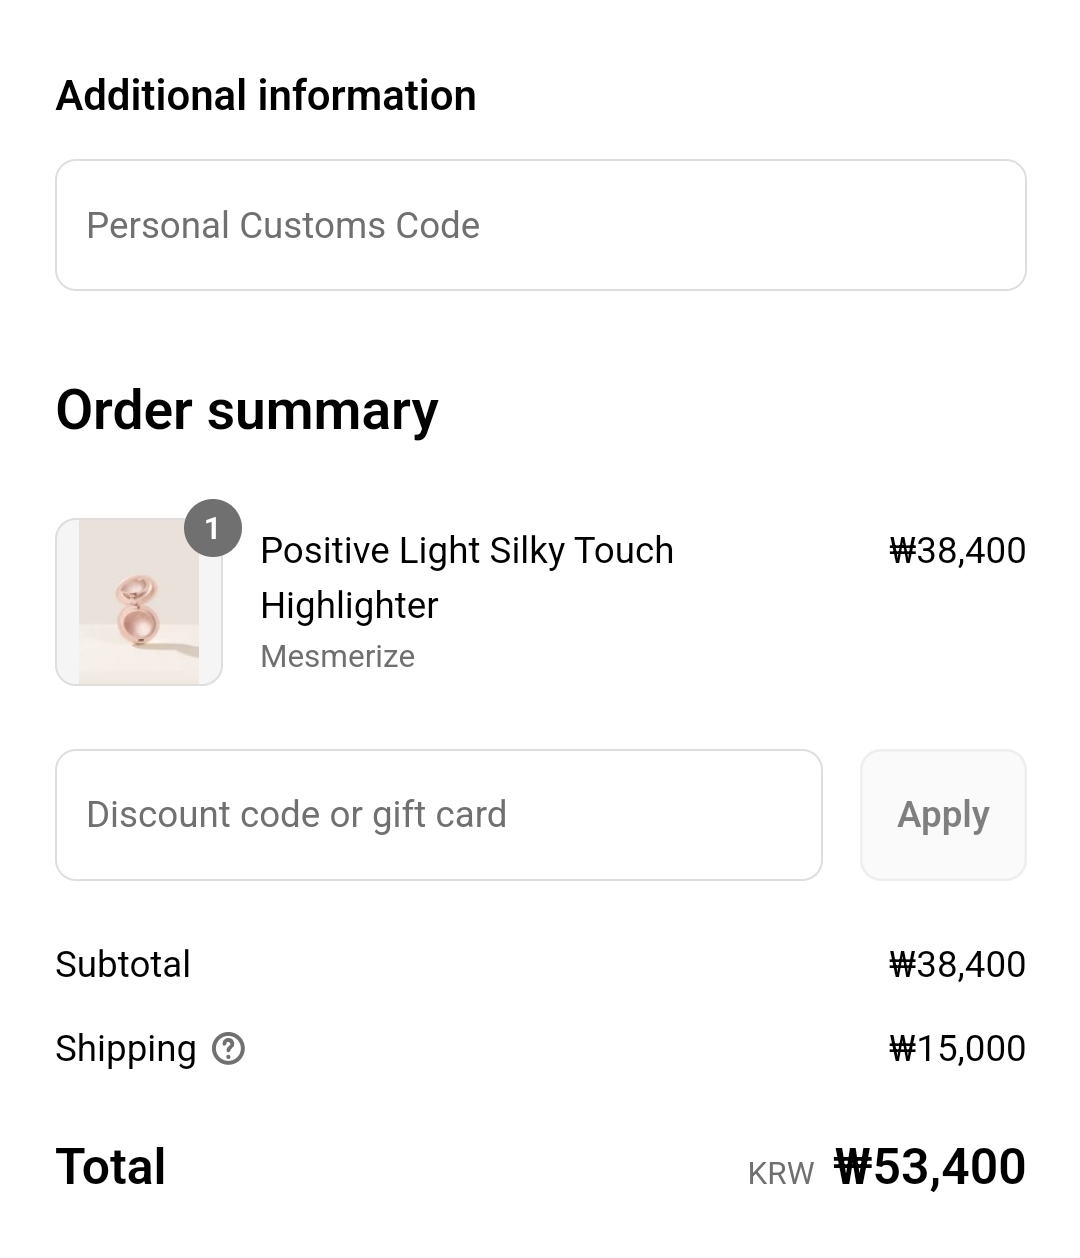Click the Positive Light Silky Touch Highlighter name
Screen dimensions: 1080x1258
point(466,551)
